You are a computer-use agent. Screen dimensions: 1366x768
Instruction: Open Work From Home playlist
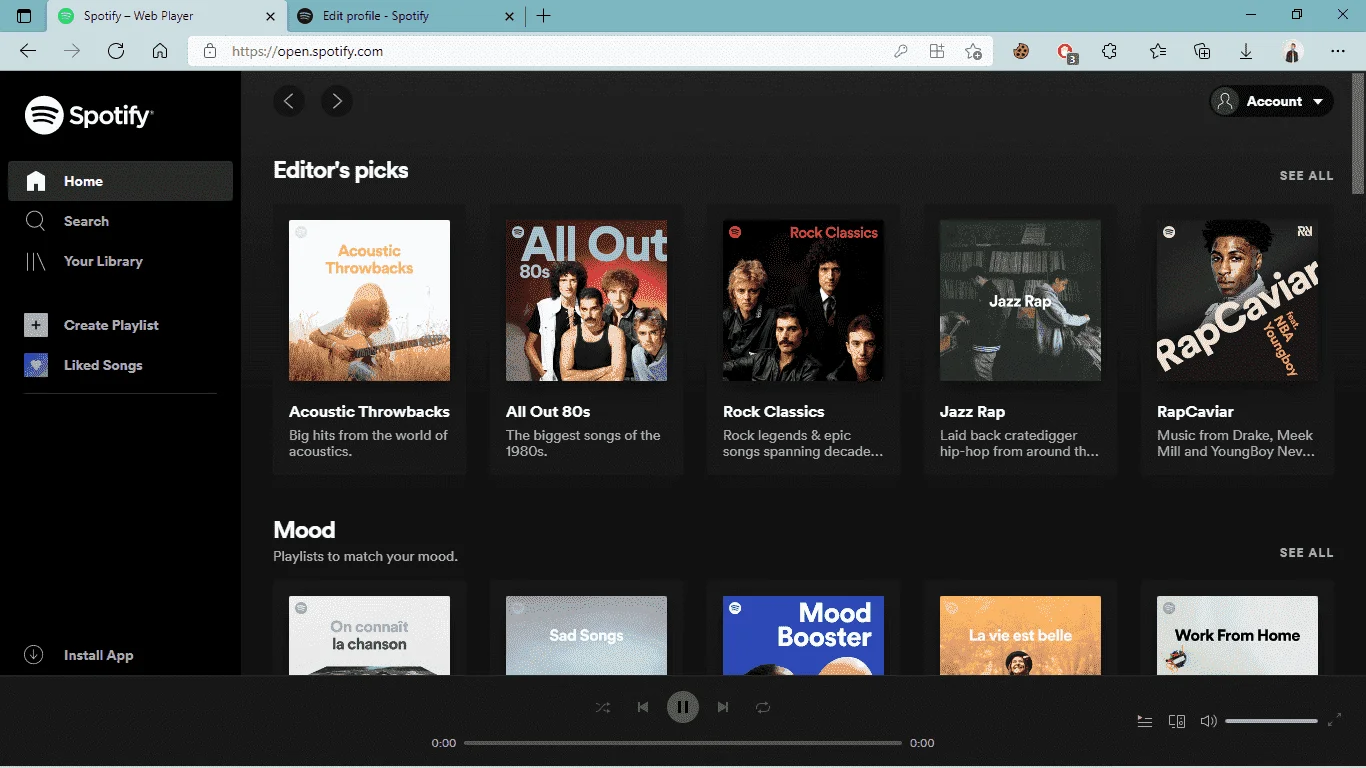click(x=1237, y=635)
